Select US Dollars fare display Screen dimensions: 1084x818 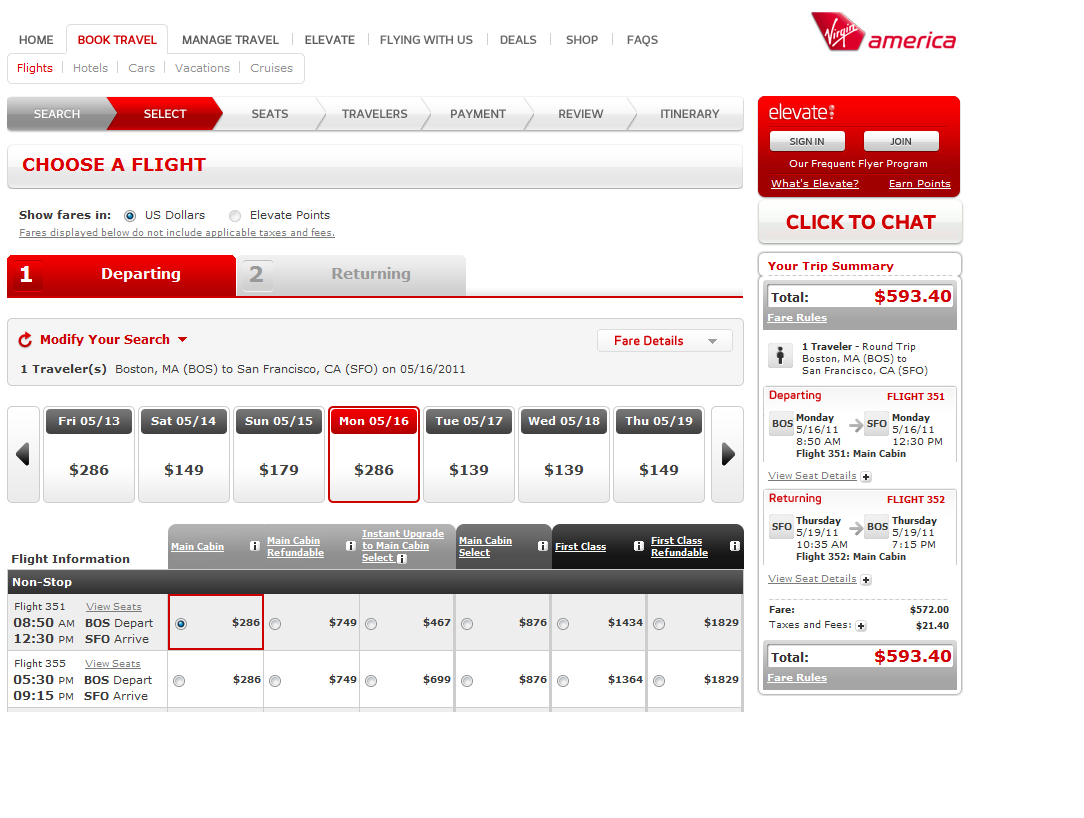[x=129, y=216]
